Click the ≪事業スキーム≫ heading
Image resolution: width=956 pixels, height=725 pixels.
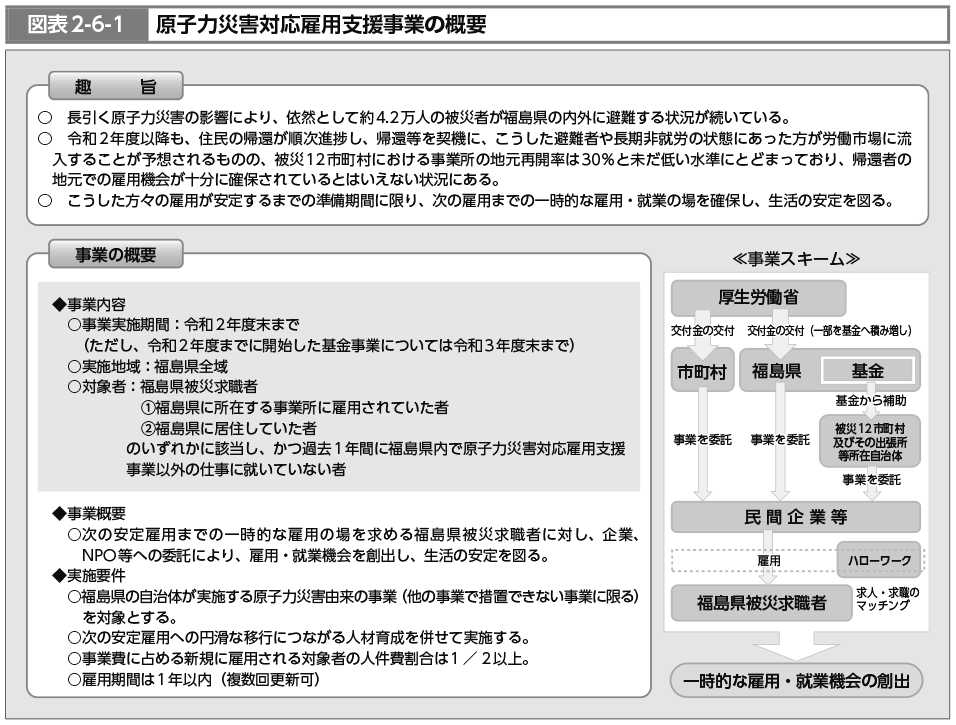coord(796,258)
